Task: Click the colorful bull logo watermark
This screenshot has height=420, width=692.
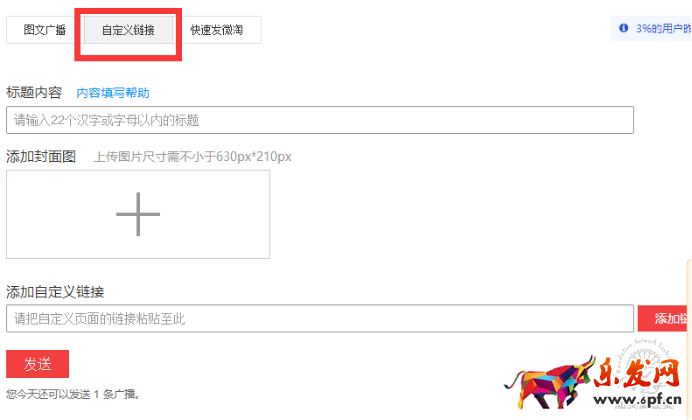Action: pos(549,382)
